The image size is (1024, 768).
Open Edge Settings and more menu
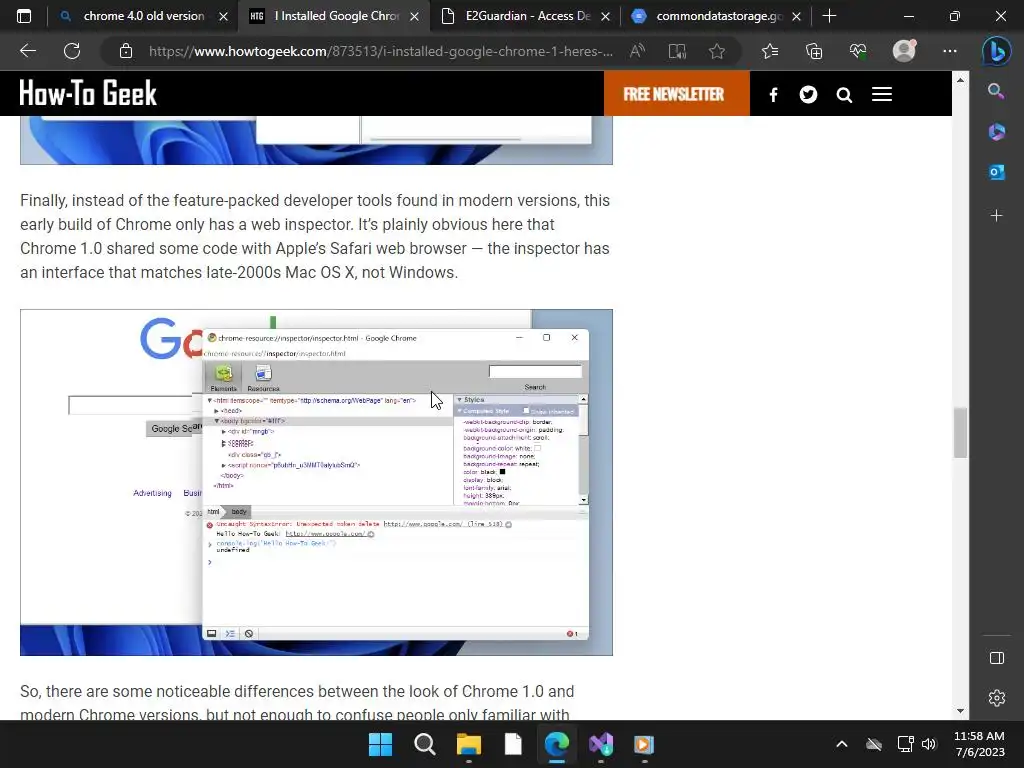[x=950, y=51]
